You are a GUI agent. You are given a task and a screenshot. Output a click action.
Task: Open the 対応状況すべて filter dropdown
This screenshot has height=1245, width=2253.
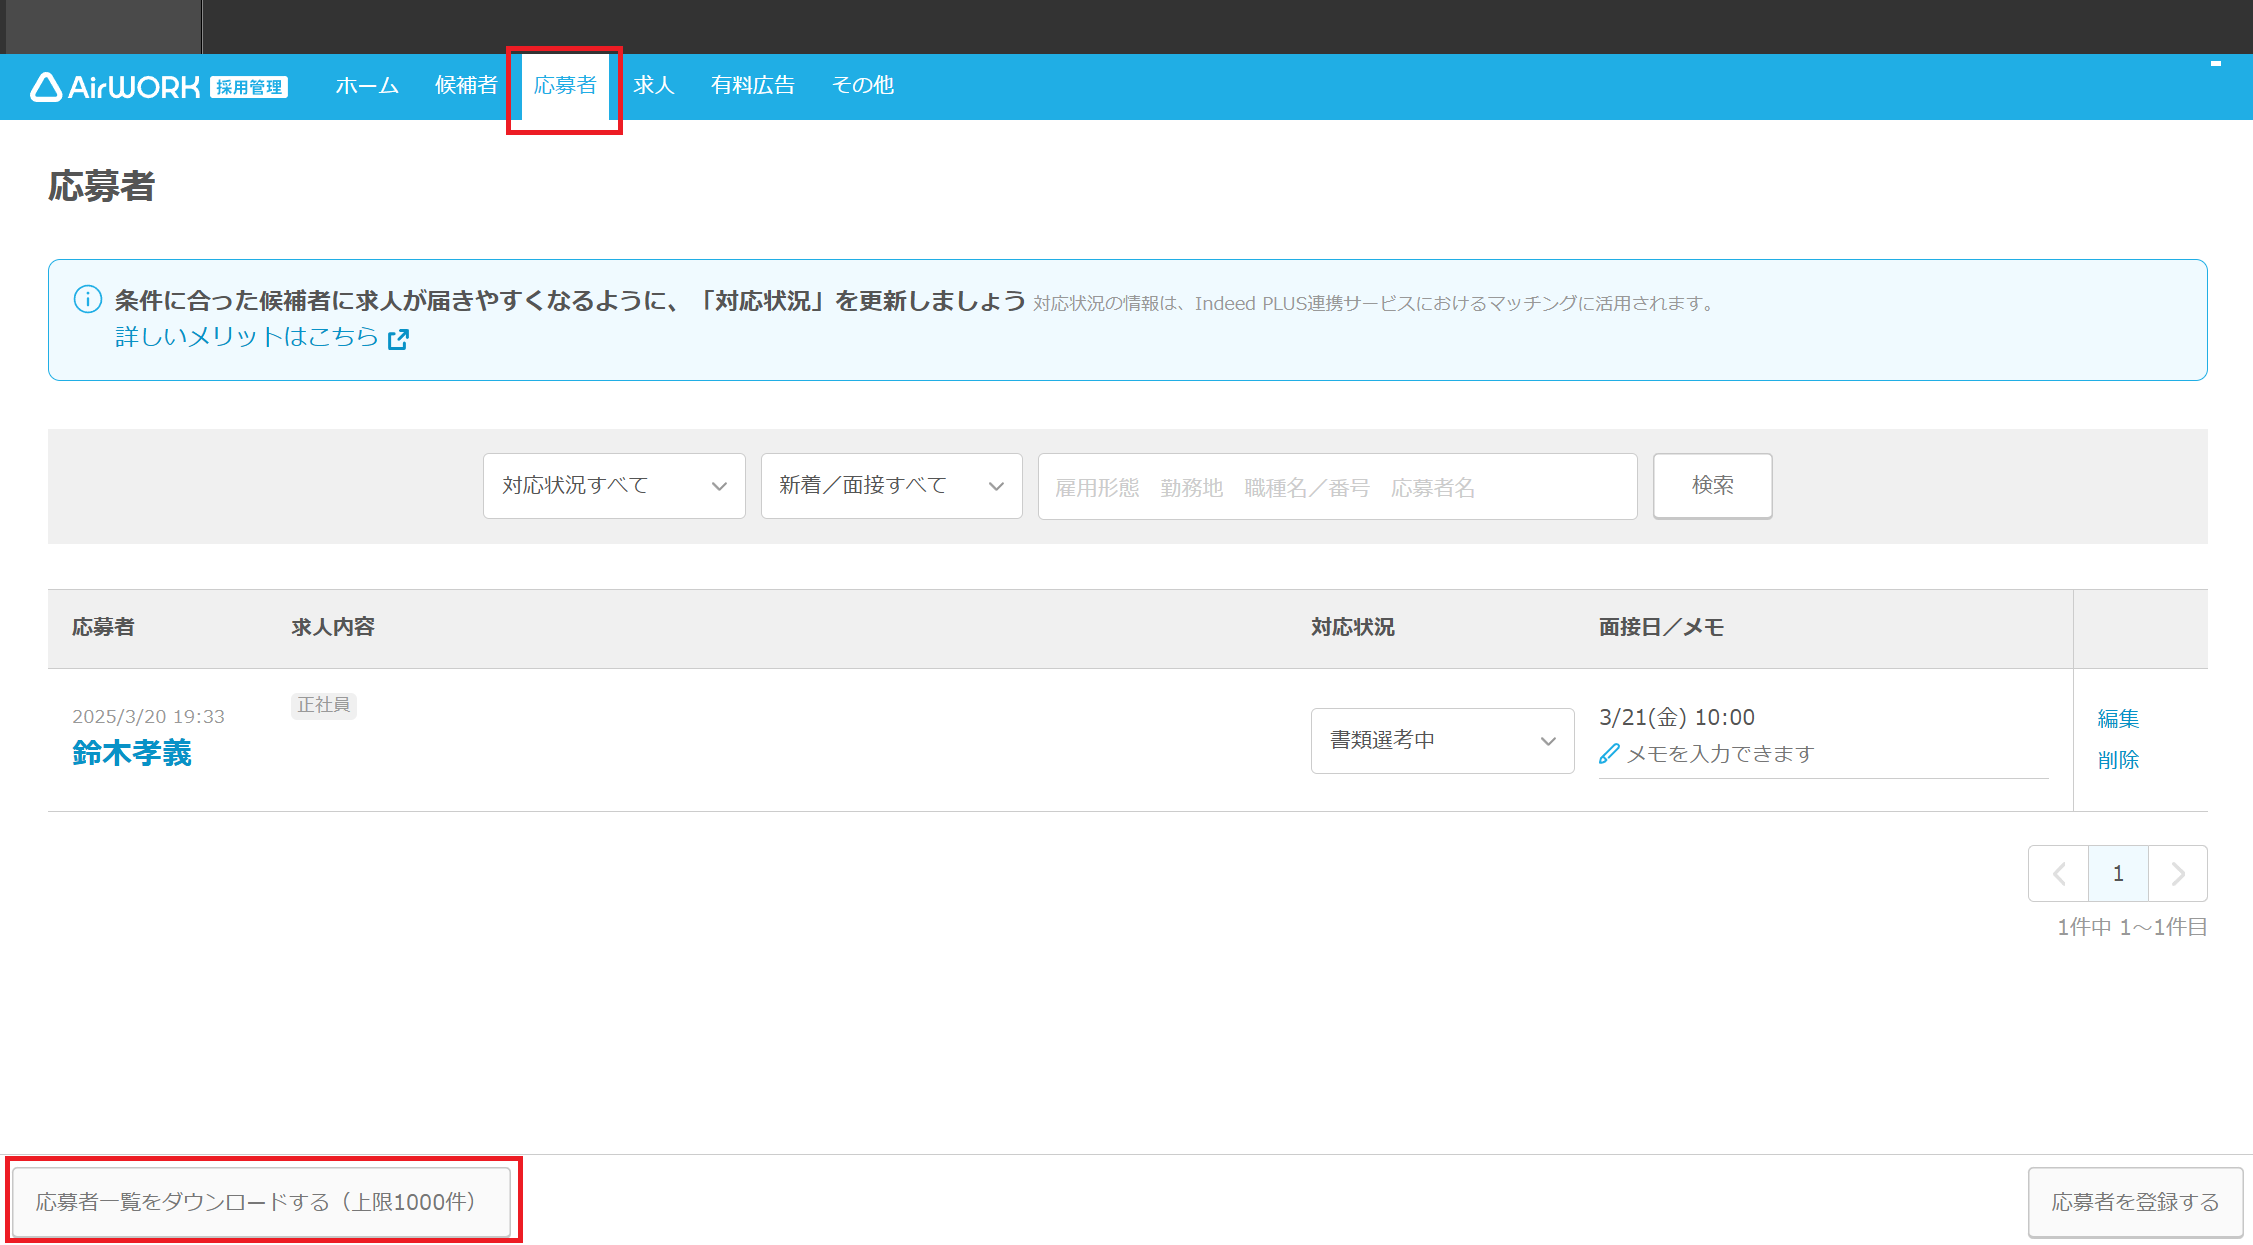click(614, 486)
